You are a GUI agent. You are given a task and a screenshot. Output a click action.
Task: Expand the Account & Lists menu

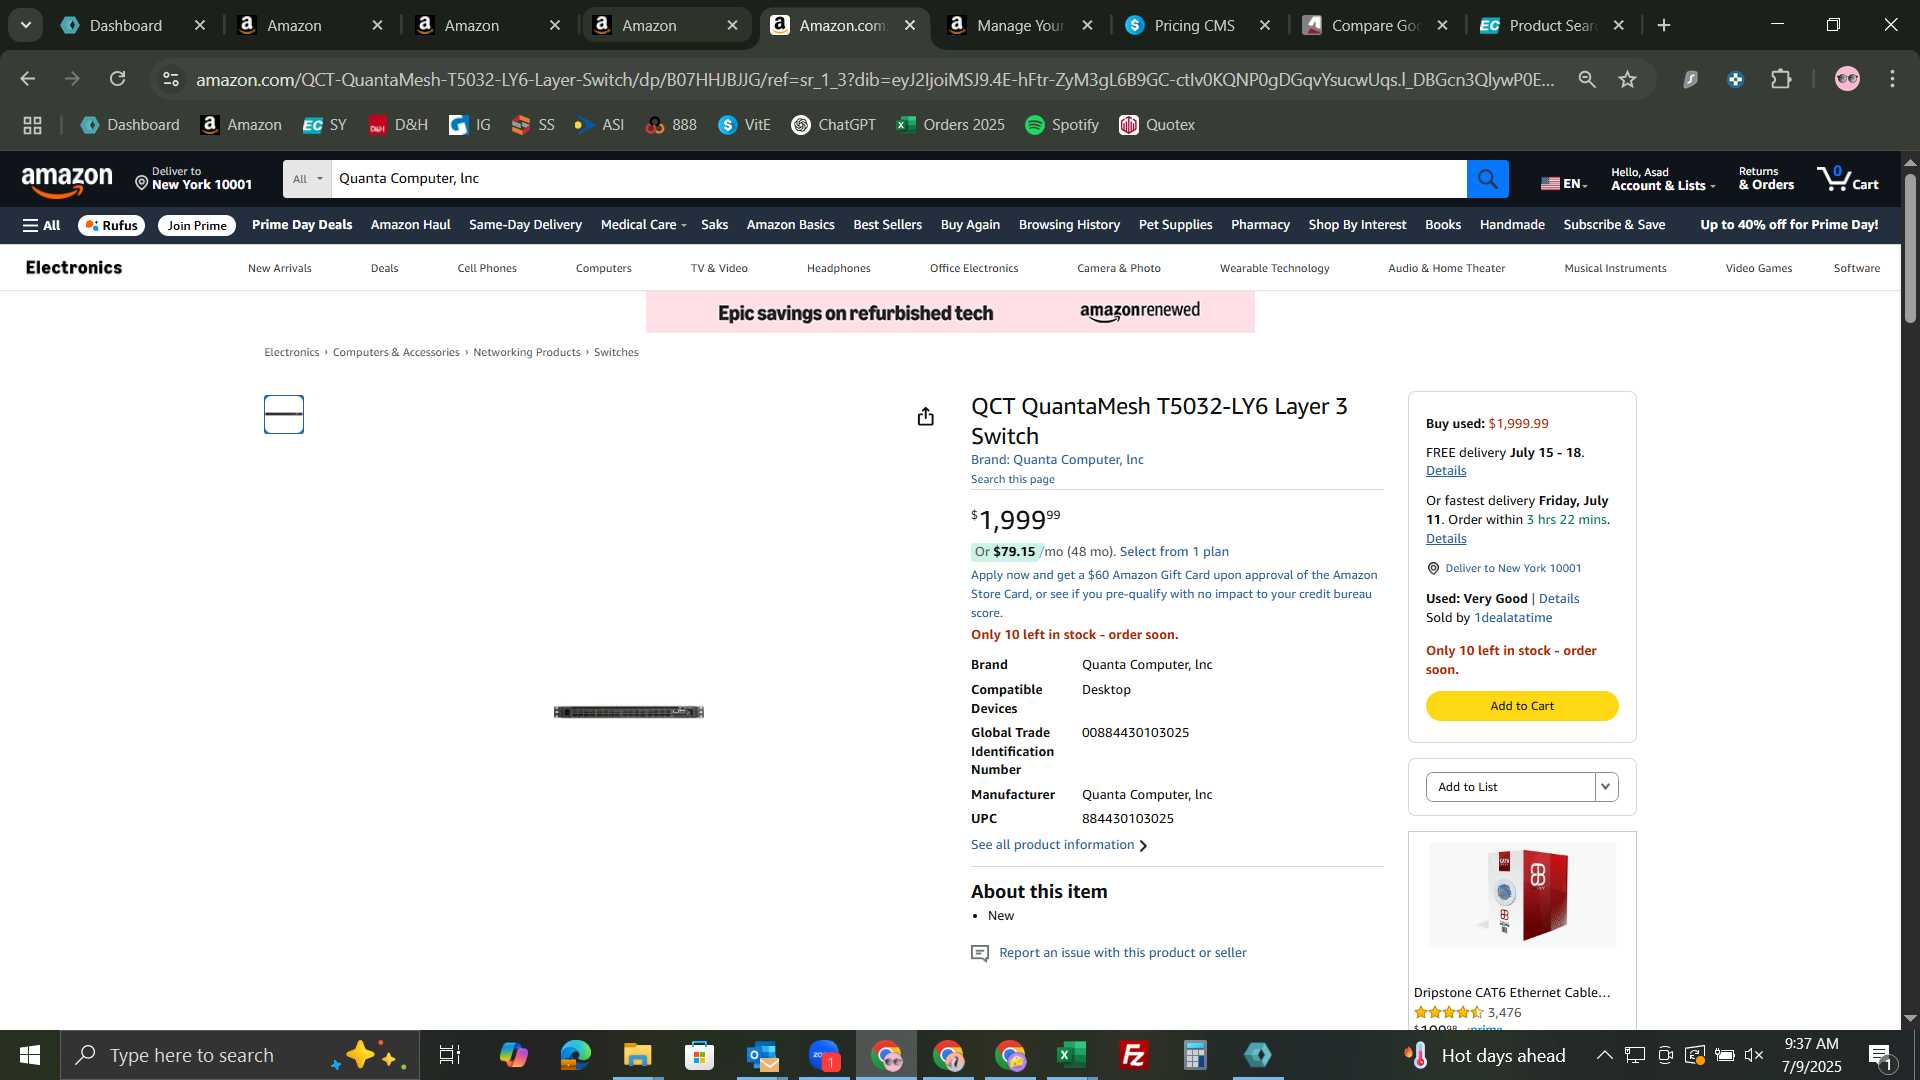(1662, 179)
